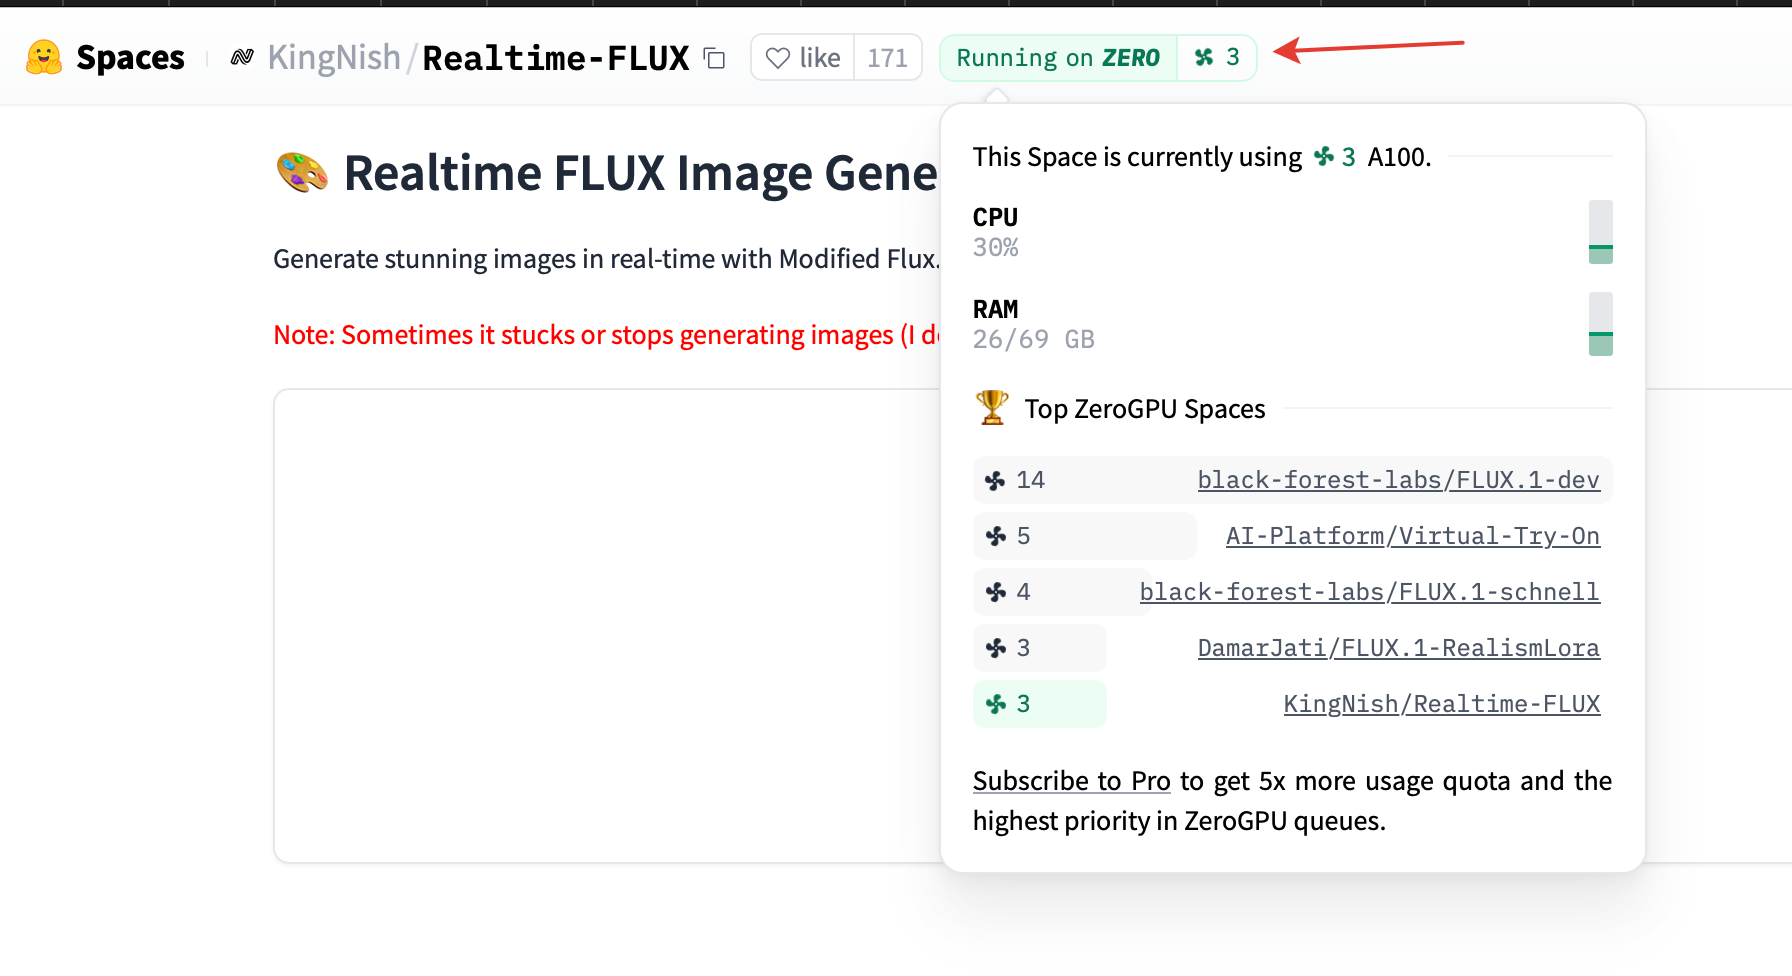Screen dimensions: 1792x976
Task: Open the KingNish/Realtime-FLUX link in the list
Action: [x=1441, y=704]
